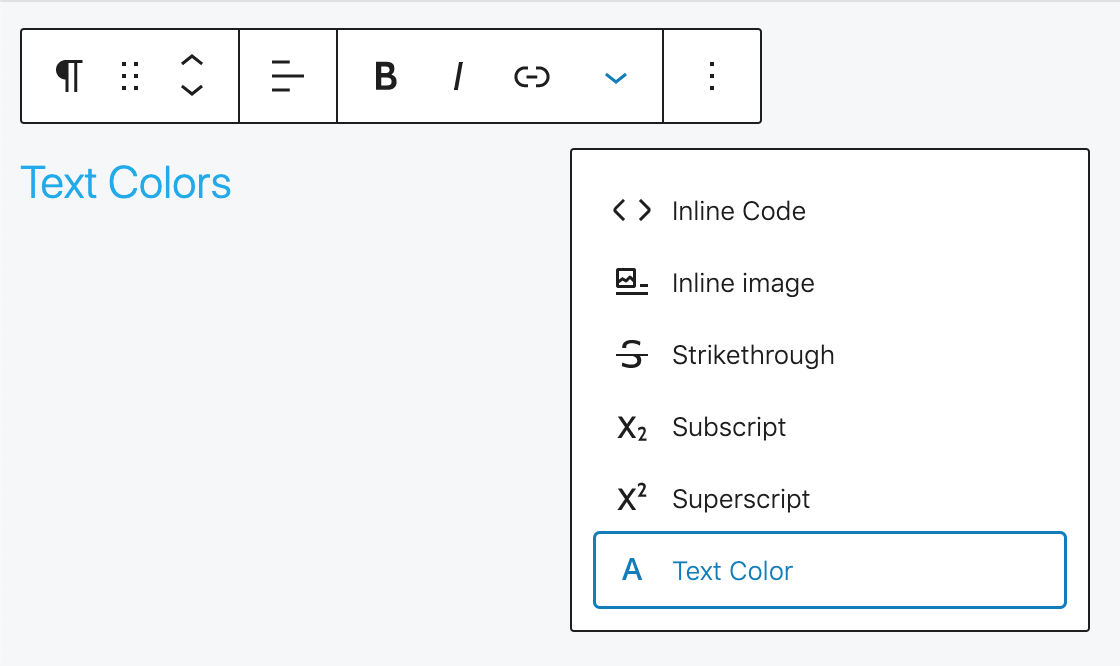Click the paragraph block type icon
This screenshot has height=666, width=1120.
tap(68, 76)
